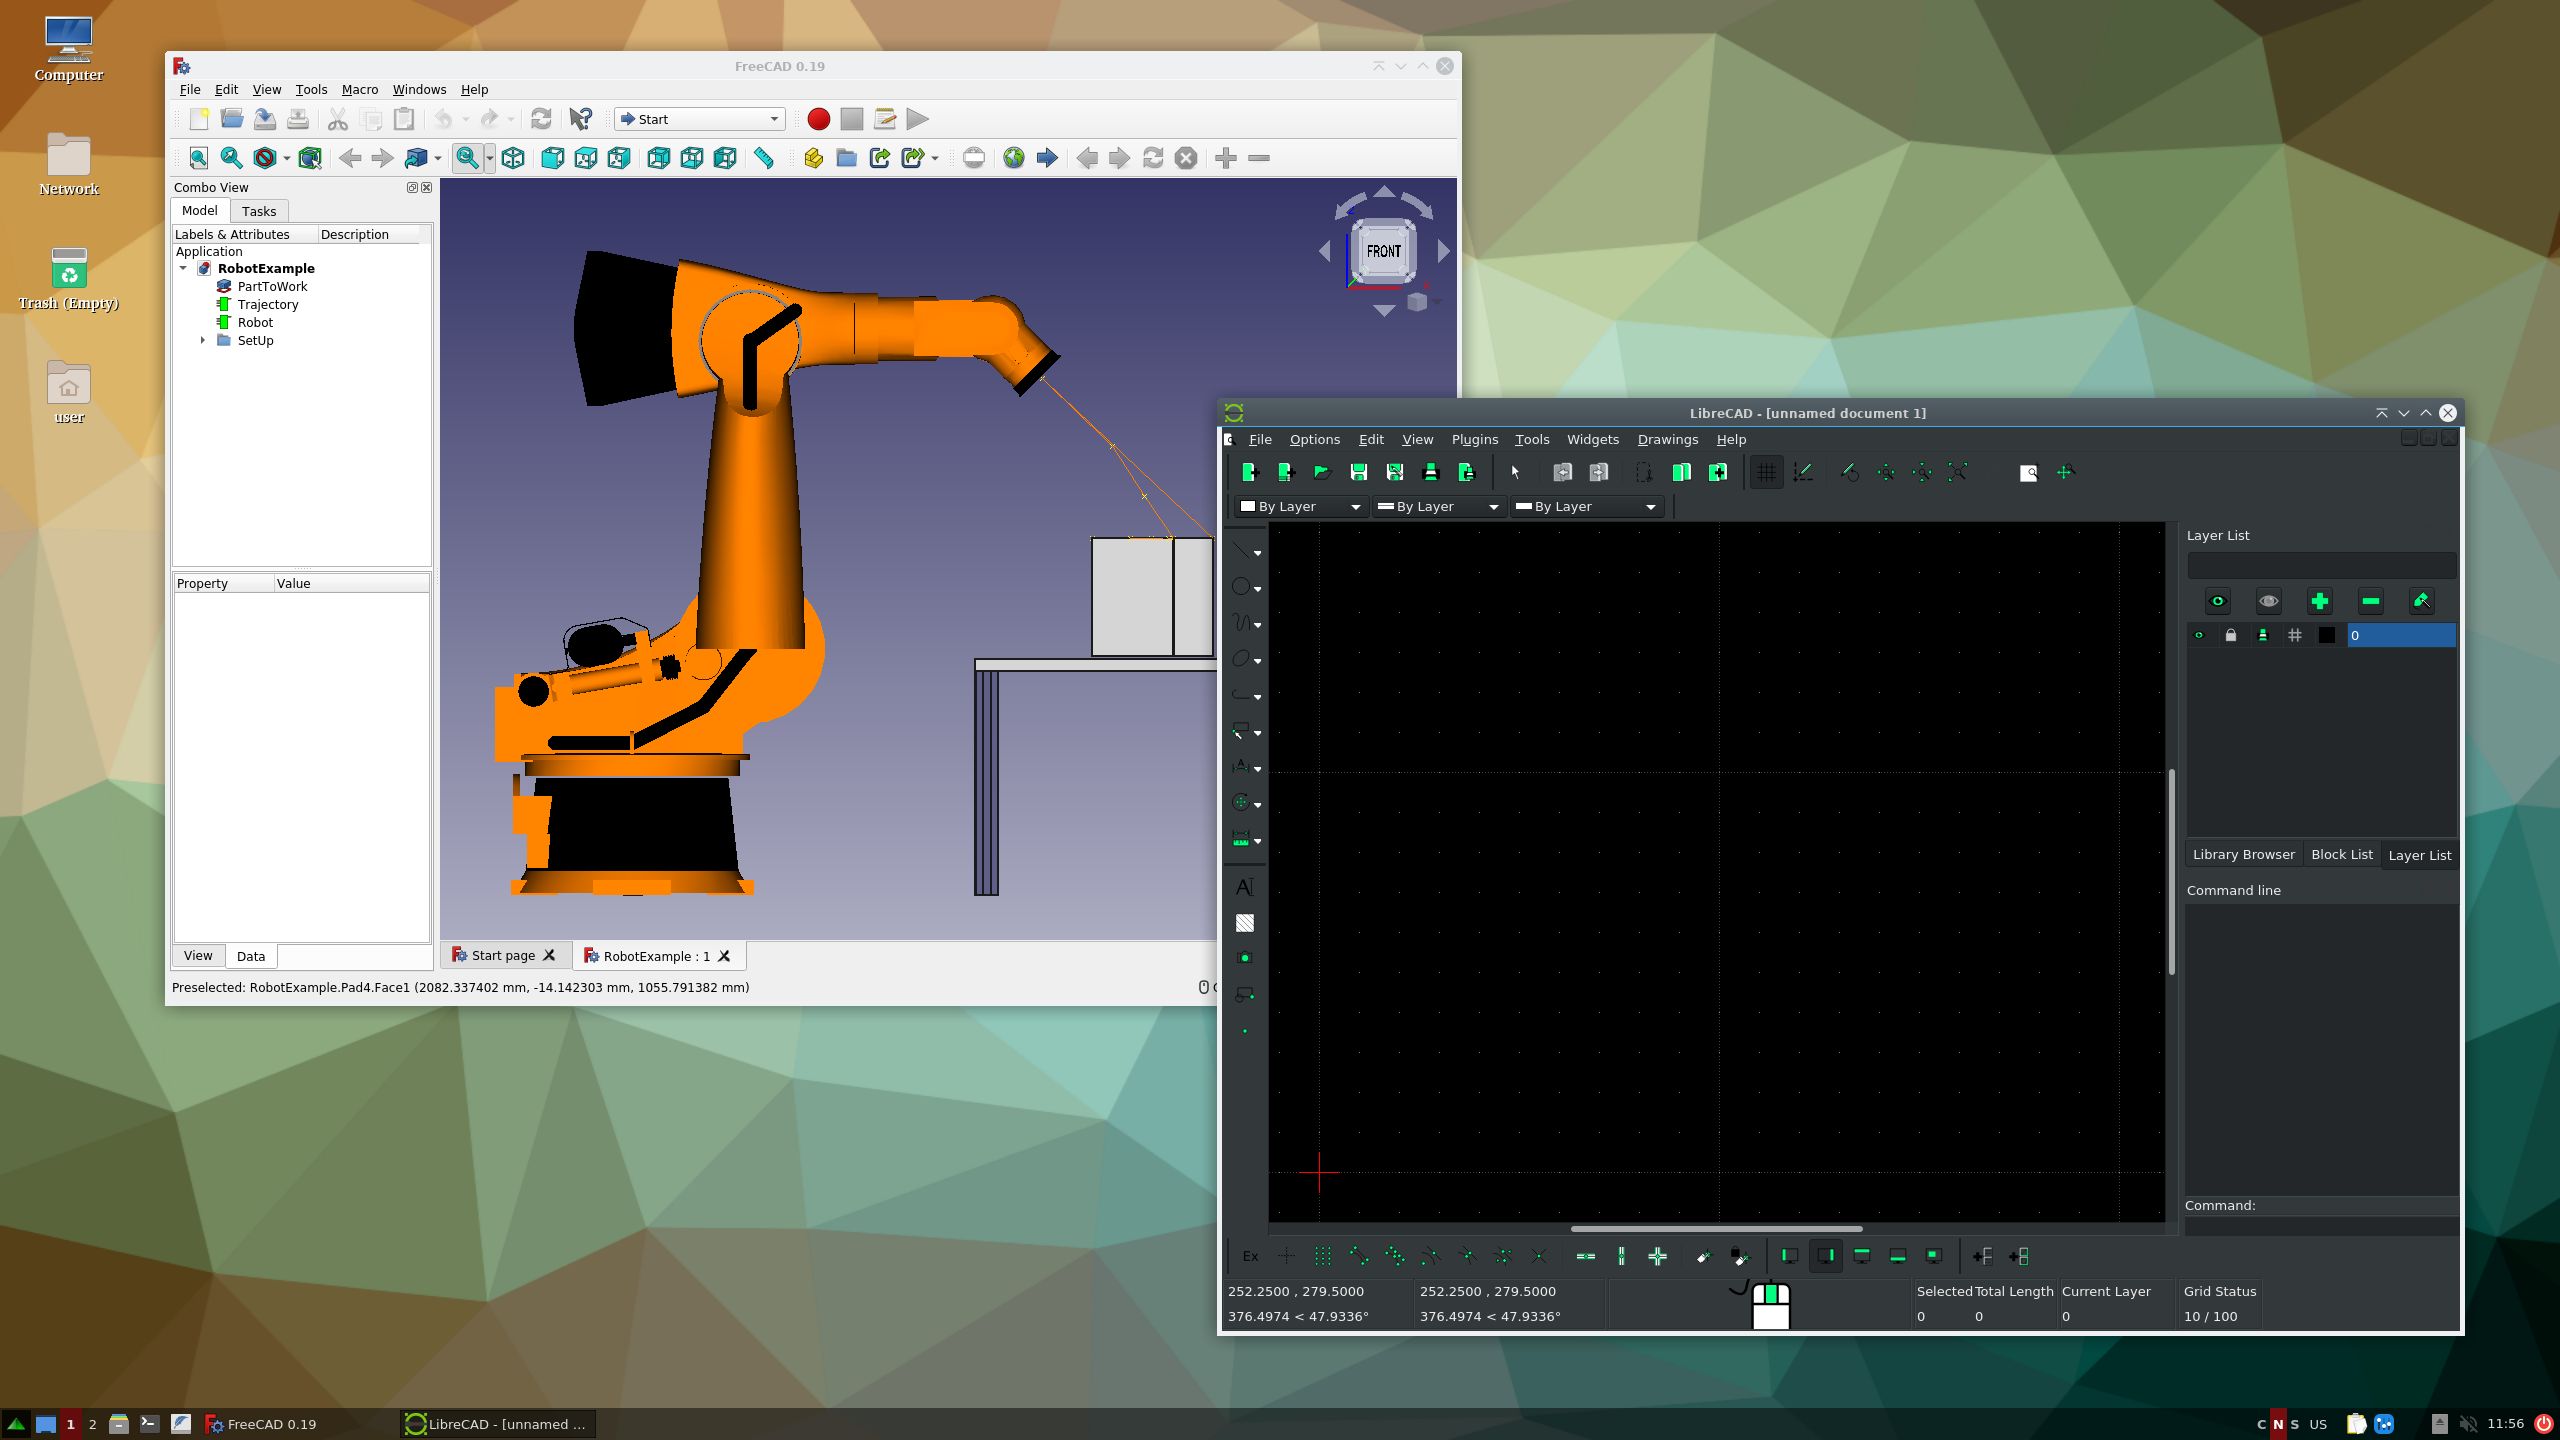
Task: Open the macro editor notepad icon in FreeCAD
Action: tap(884, 119)
